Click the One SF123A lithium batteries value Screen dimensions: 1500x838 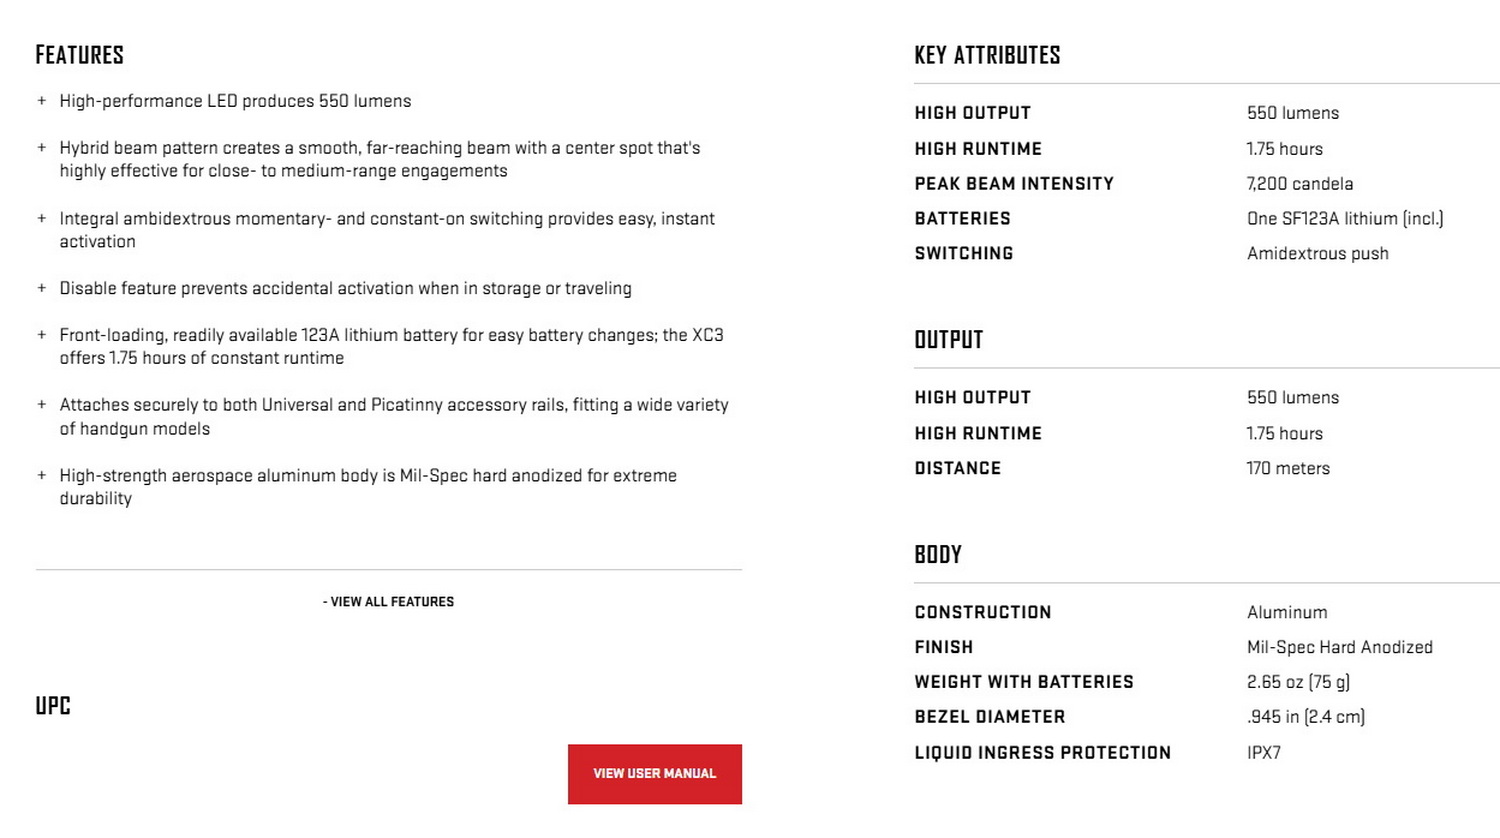[1344, 219]
